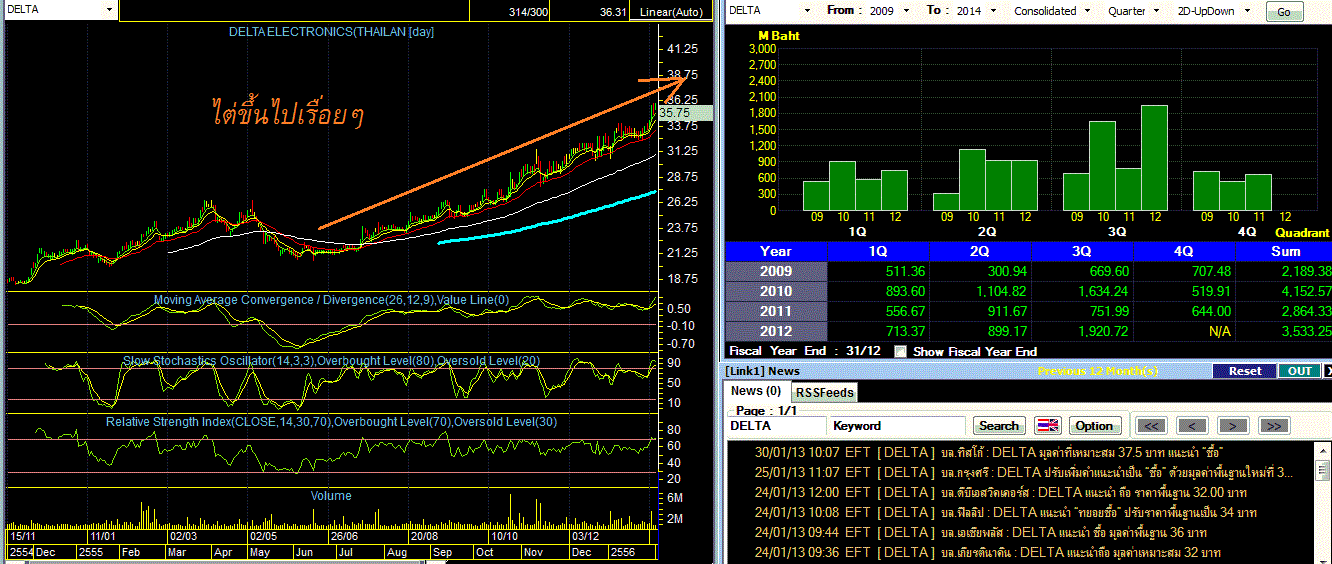Click the N/A cell for 4Q 2012
Viewport: 1332px width, 564px height.
click(1184, 331)
